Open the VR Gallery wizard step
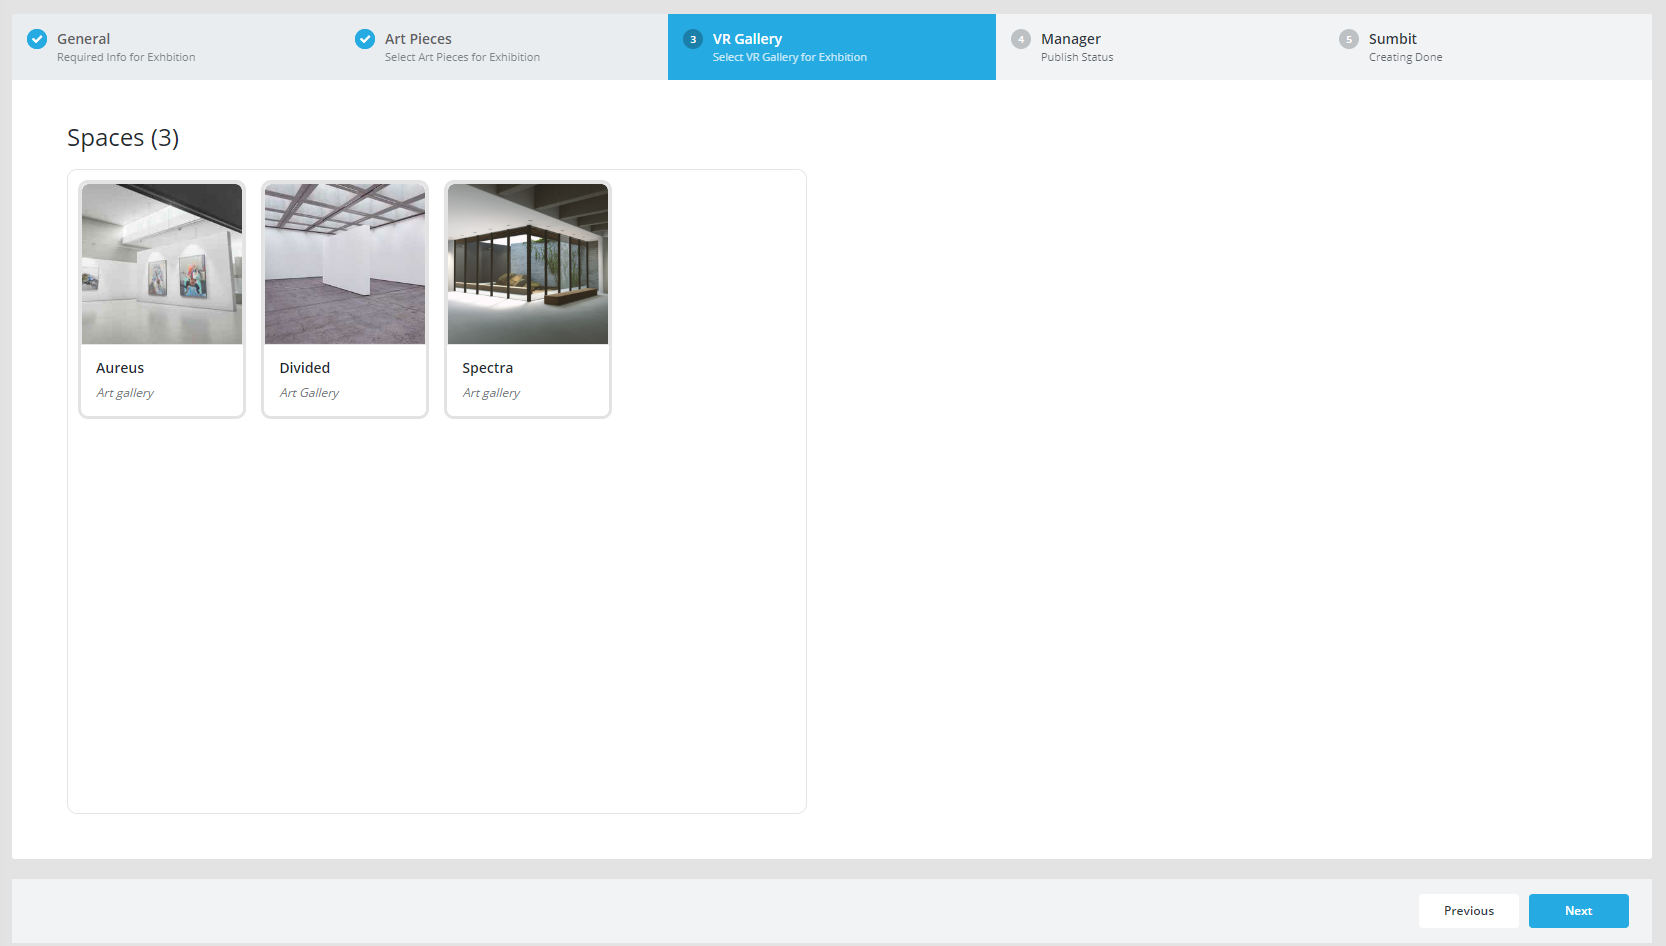This screenshot has height=946, width=1666. pyautogui.click(x=832, y=47)
